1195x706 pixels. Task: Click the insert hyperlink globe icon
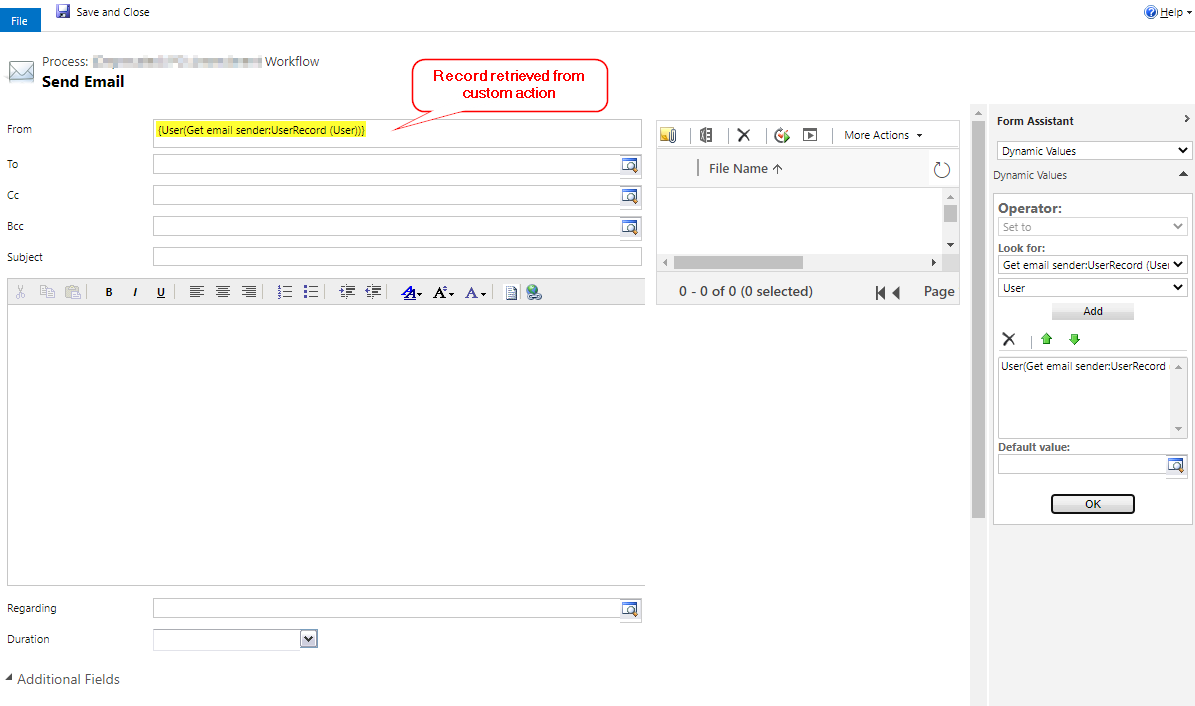coord(534,292)
